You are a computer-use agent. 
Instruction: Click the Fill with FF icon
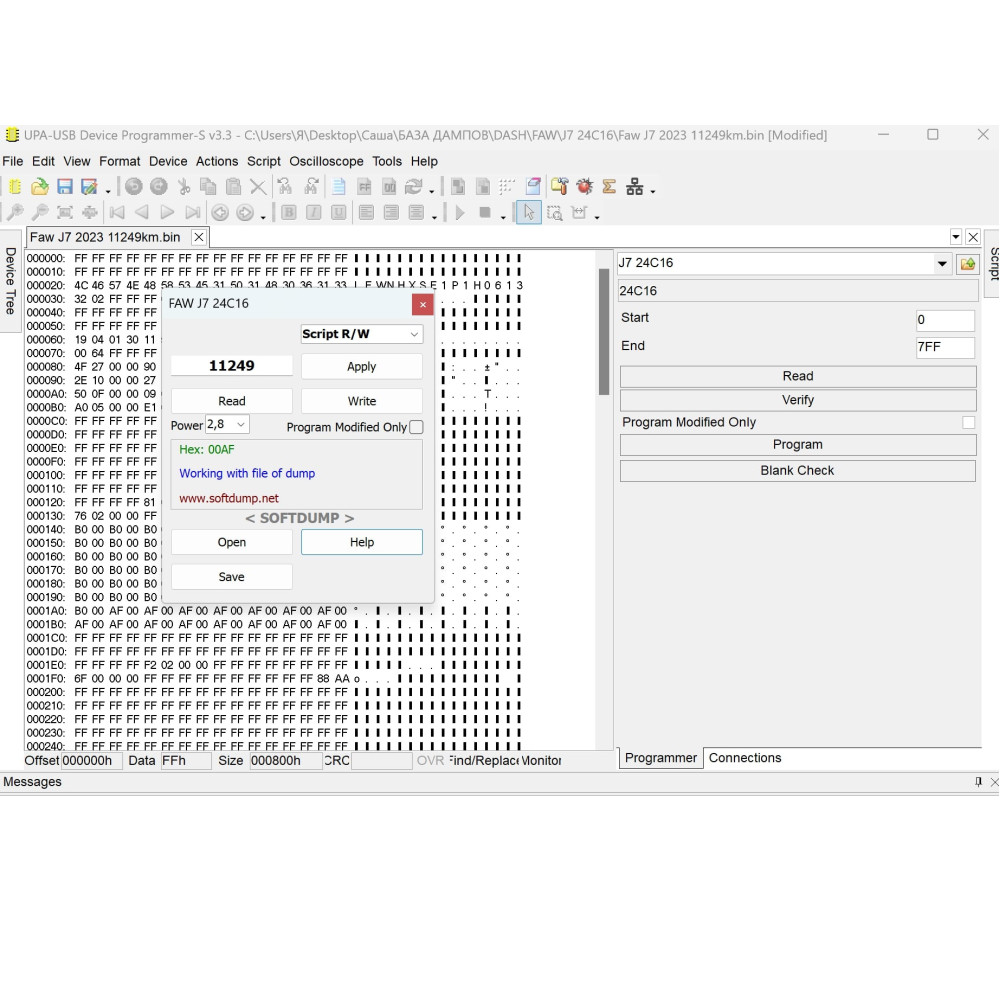364,186
